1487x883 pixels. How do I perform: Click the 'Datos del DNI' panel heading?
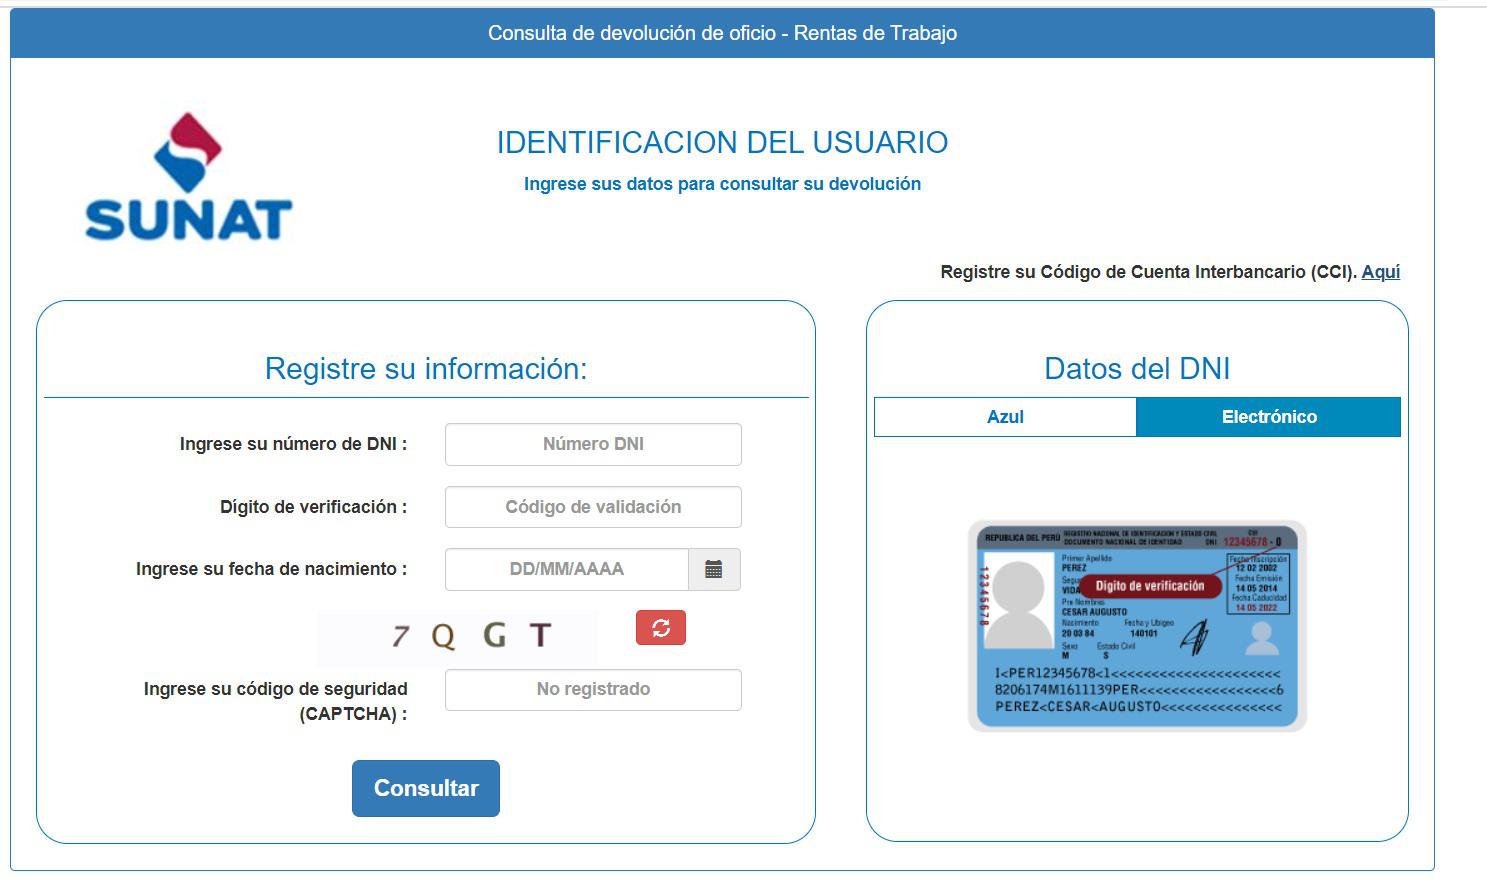pyautogui.click(x=1137, y=368)
